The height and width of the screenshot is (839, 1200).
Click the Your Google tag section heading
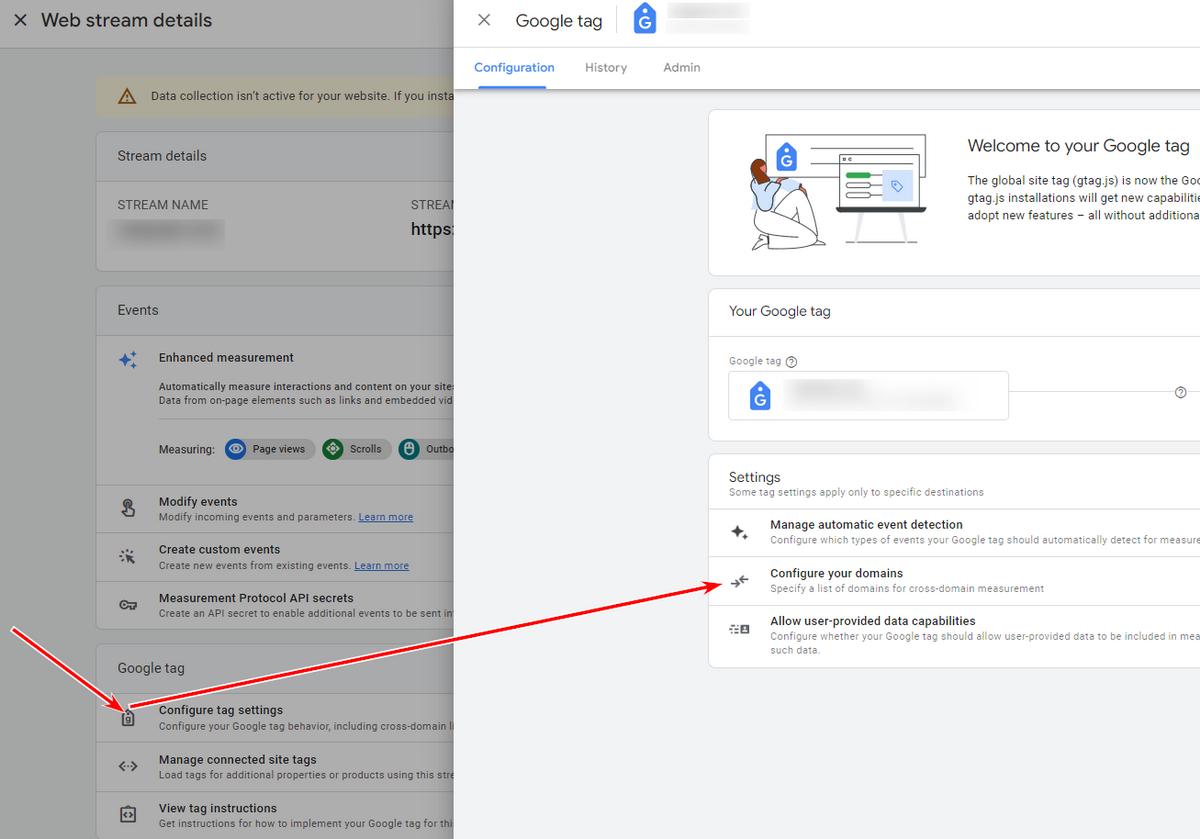[780, 311]
